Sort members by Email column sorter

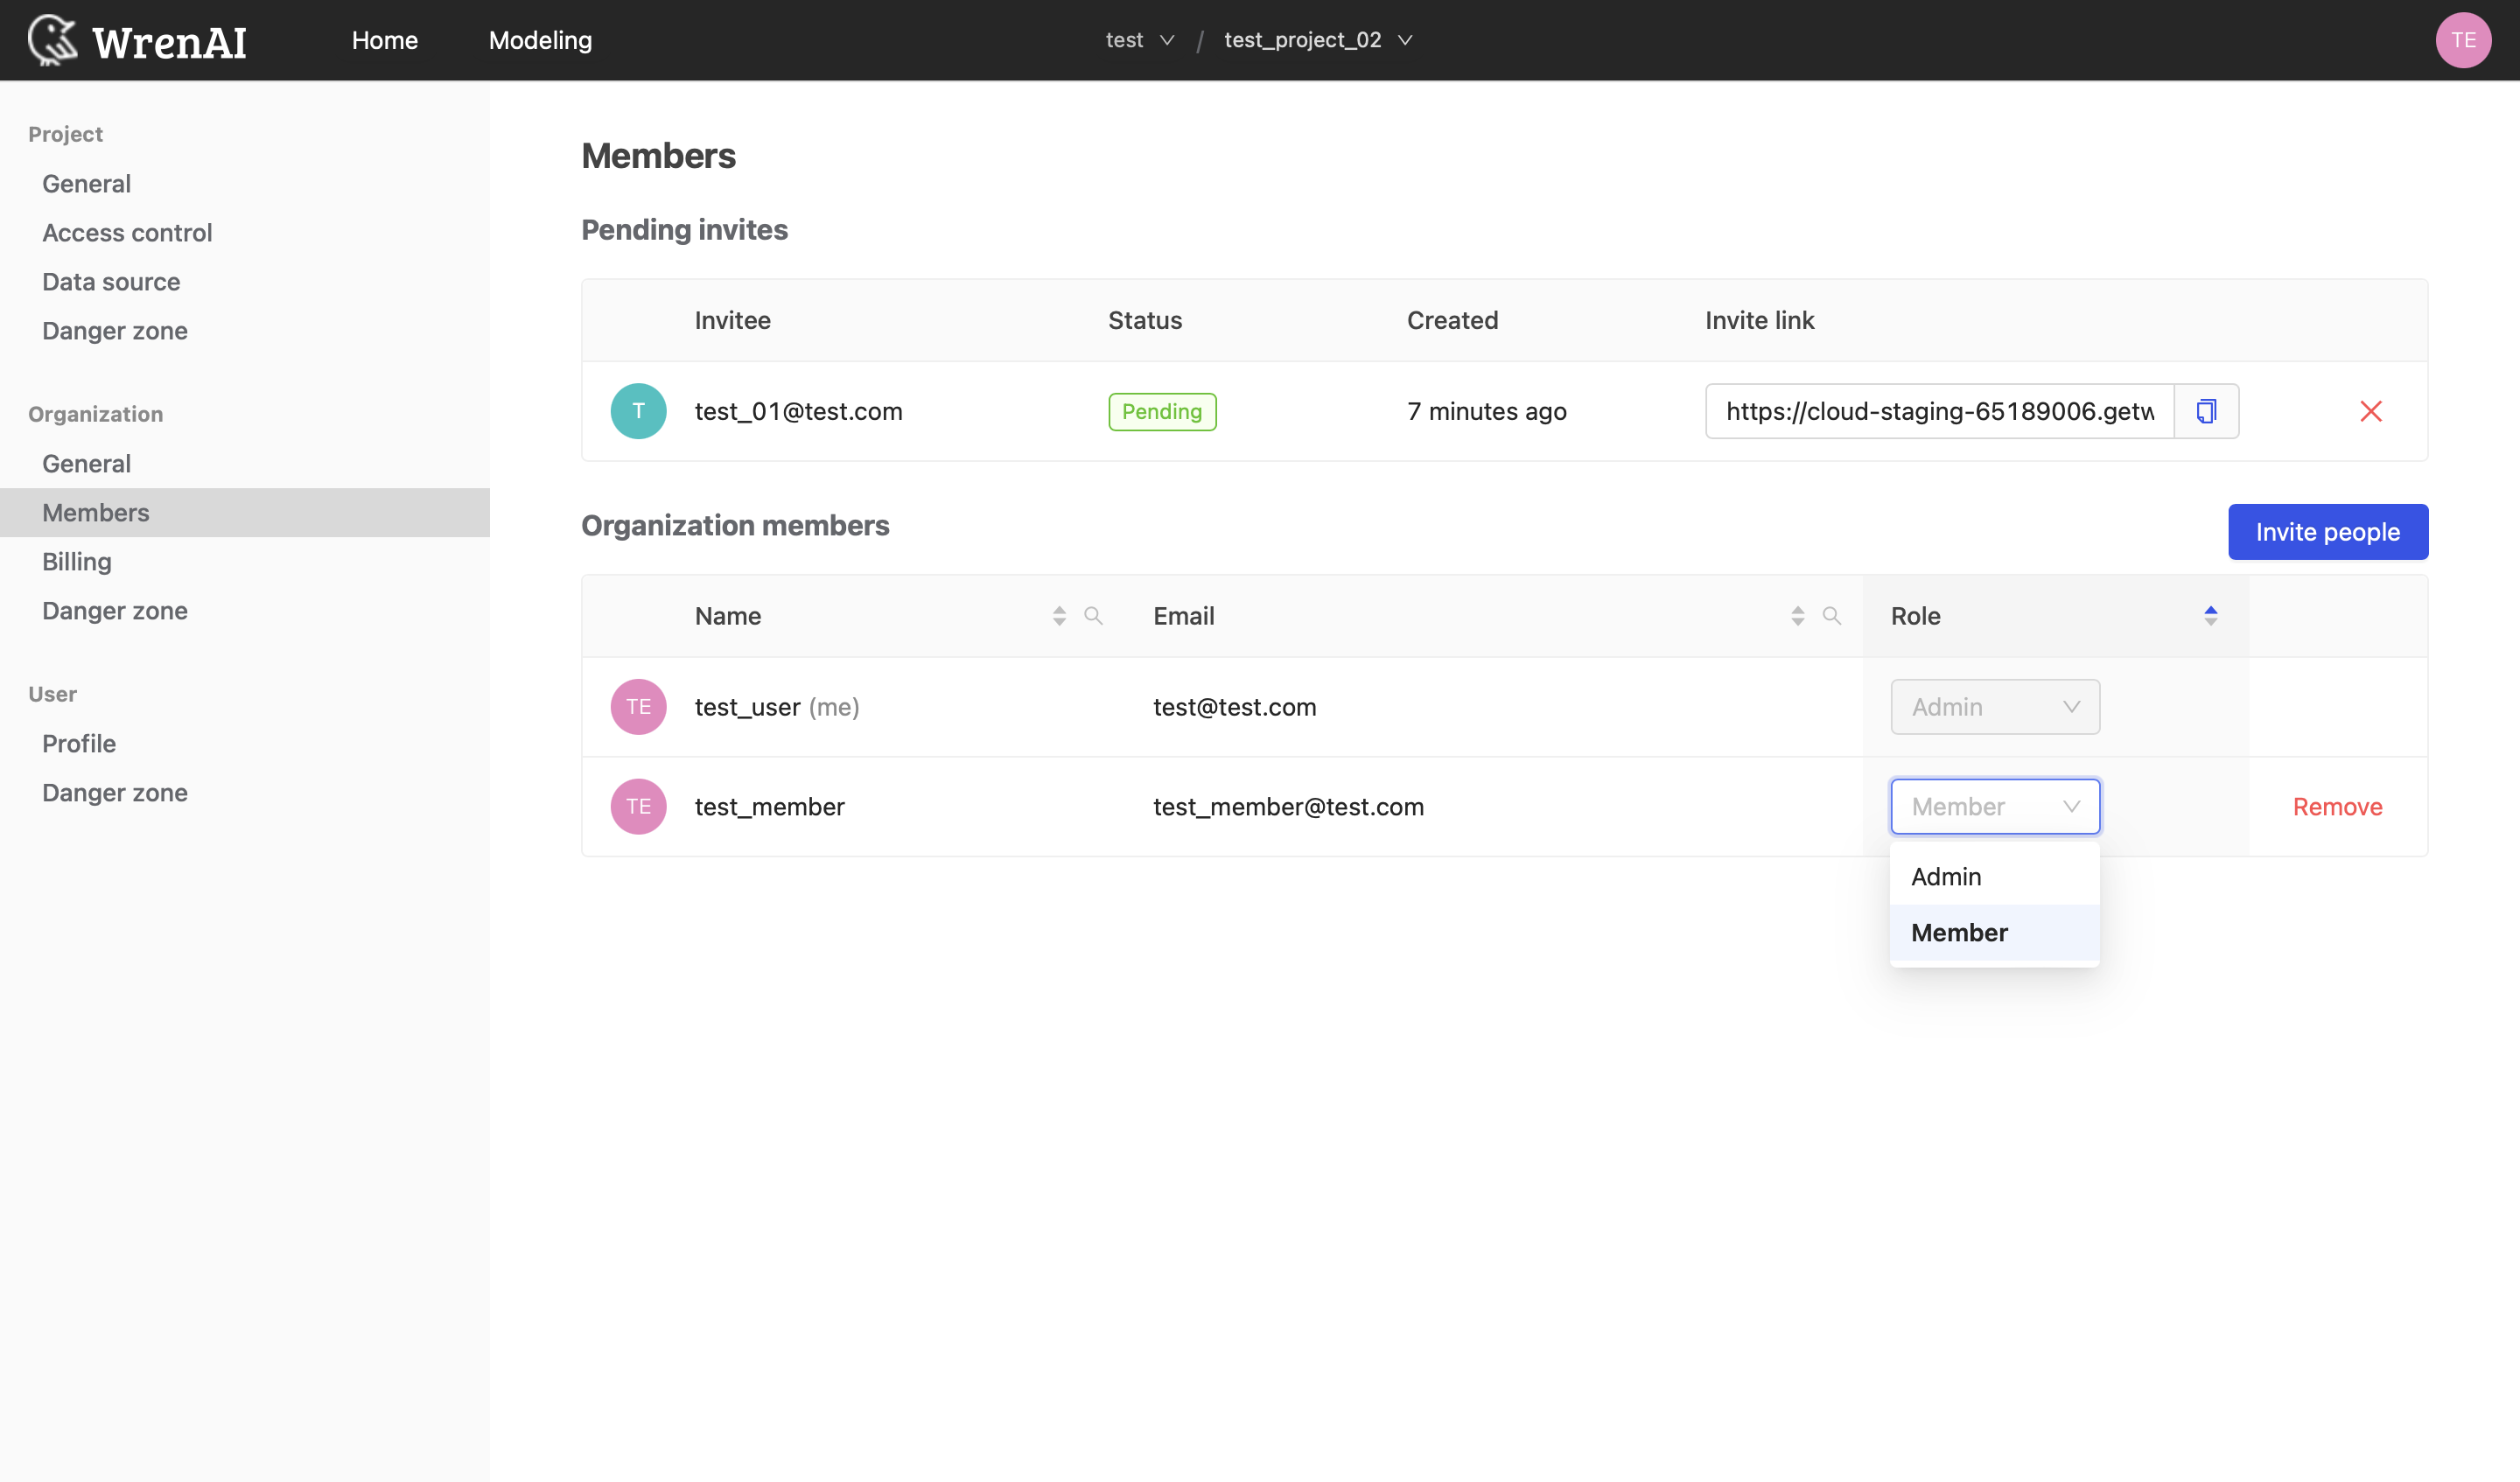(1798, 616)
